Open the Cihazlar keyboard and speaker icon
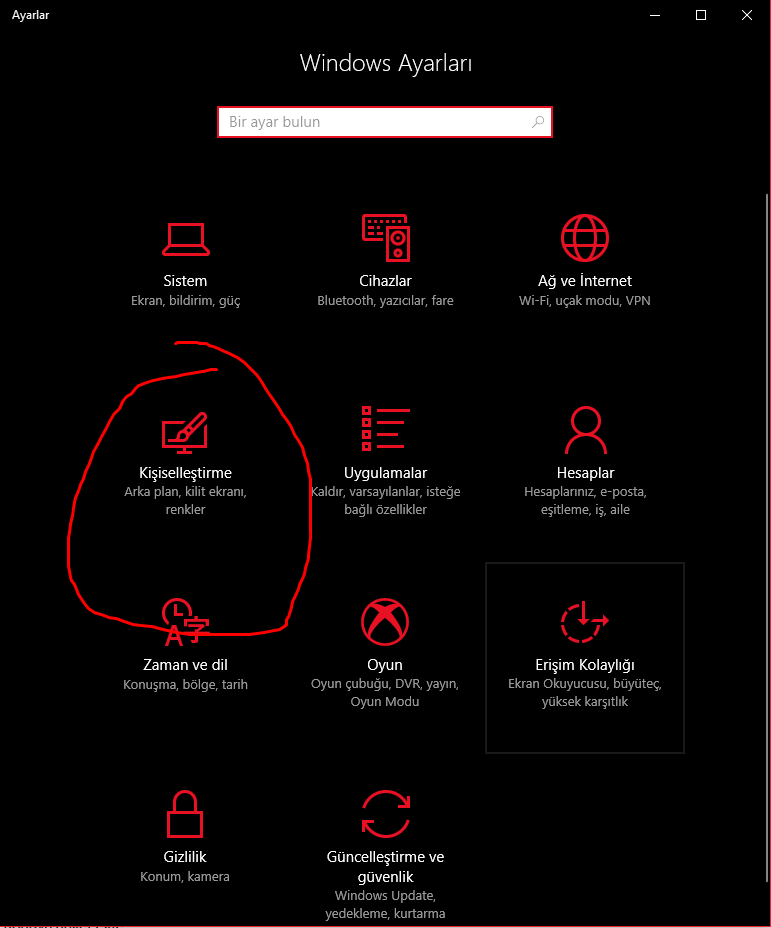This screenshot has height=928, width=771. point(386,238)
